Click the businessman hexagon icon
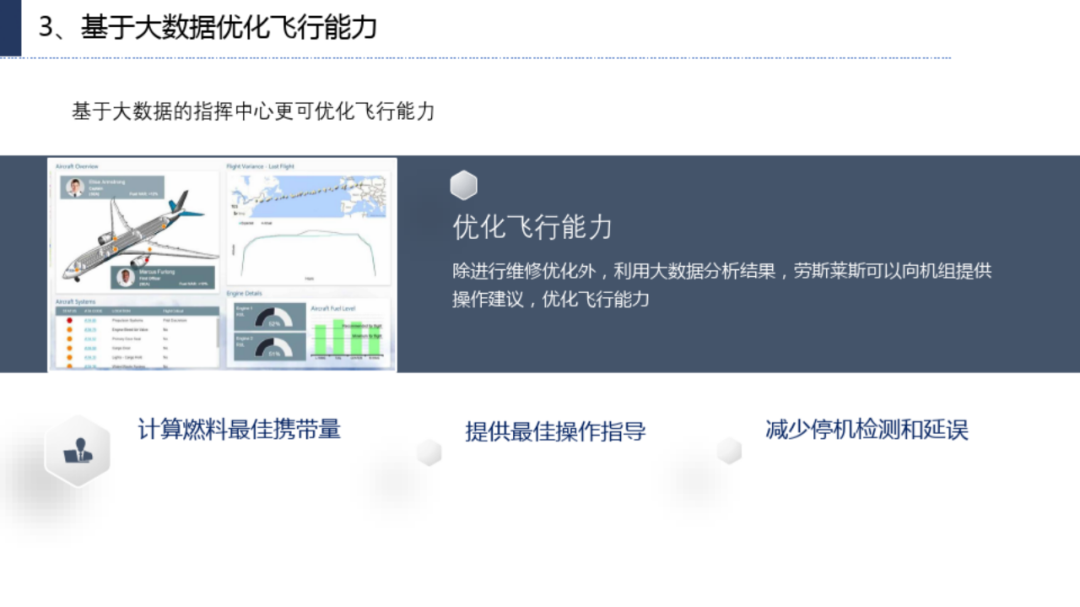 coord(77,450)
